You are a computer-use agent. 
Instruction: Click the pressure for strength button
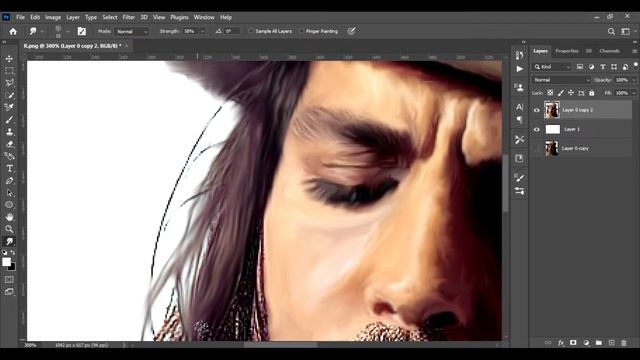351,31
